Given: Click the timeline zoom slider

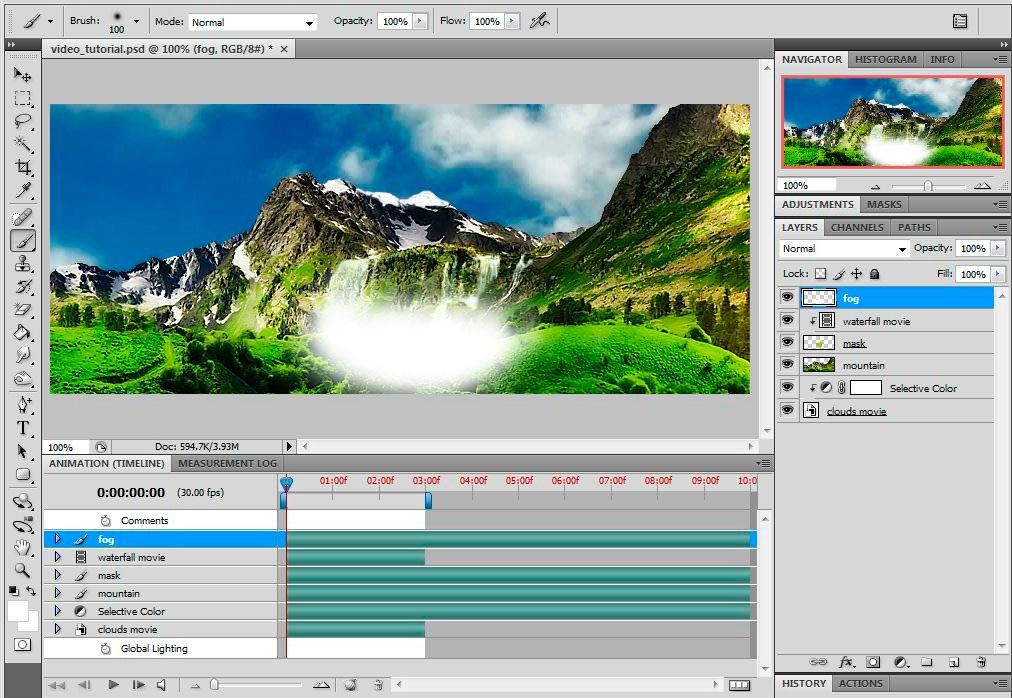Looking at the screenshot, I should pos(214,684).
